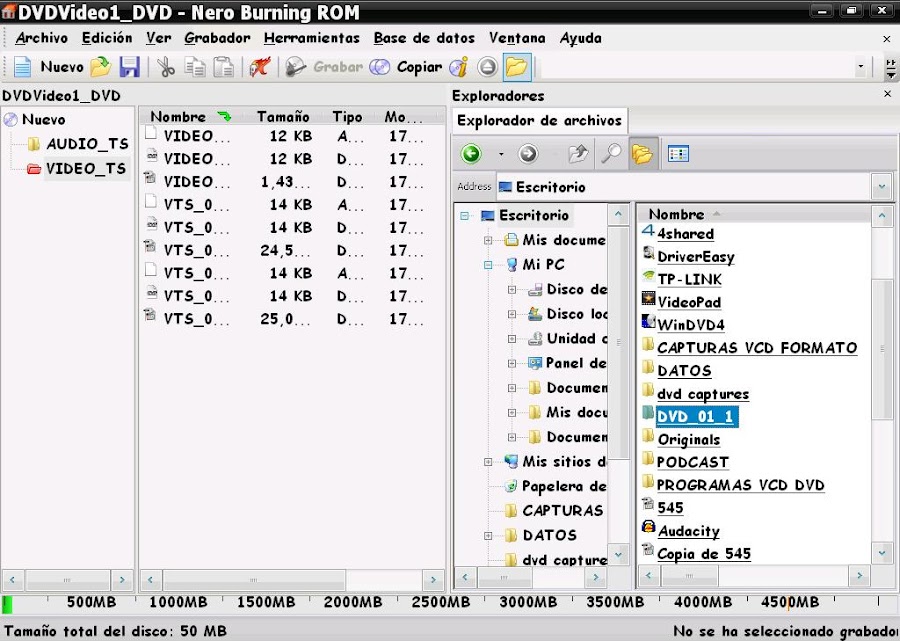The height and width of the screenshot is (641, 900).
Task: Toggle the file browser folder icon in toolbar
Action: [x=517, y=67]
